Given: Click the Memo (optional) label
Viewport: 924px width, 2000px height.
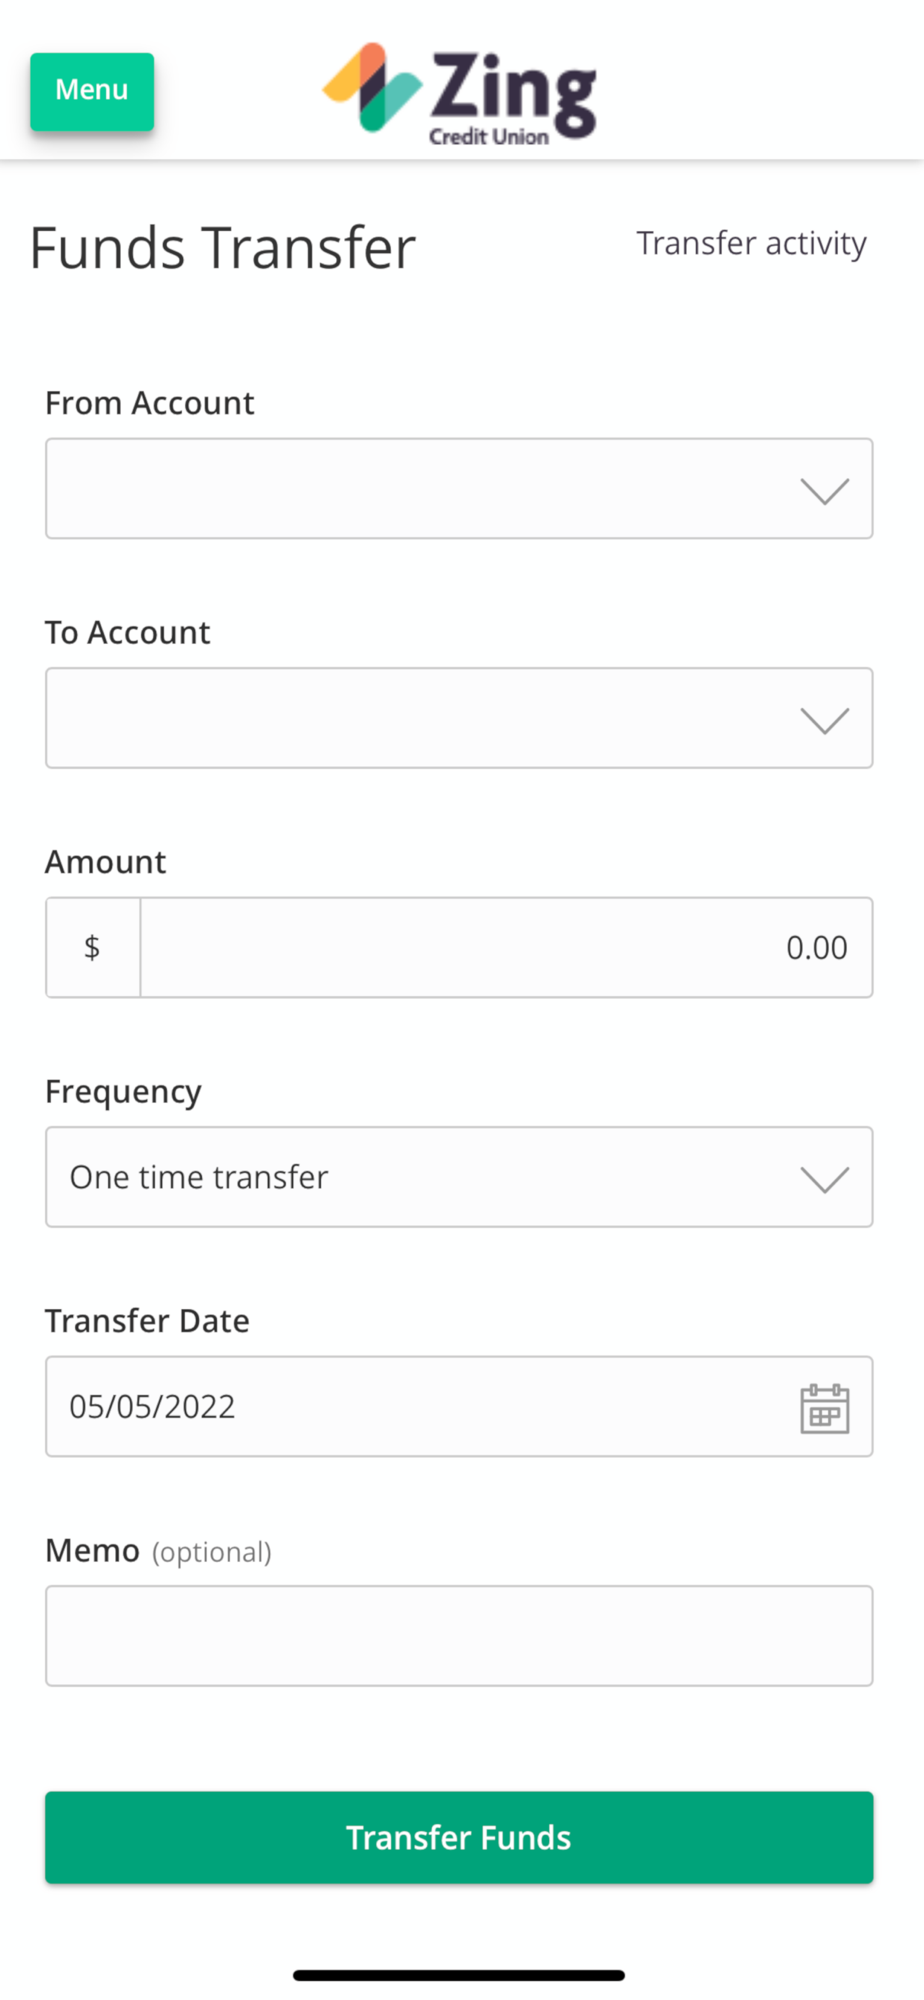Looking at the screenshot, I should pyautogui.click(x=158, y=1551).
